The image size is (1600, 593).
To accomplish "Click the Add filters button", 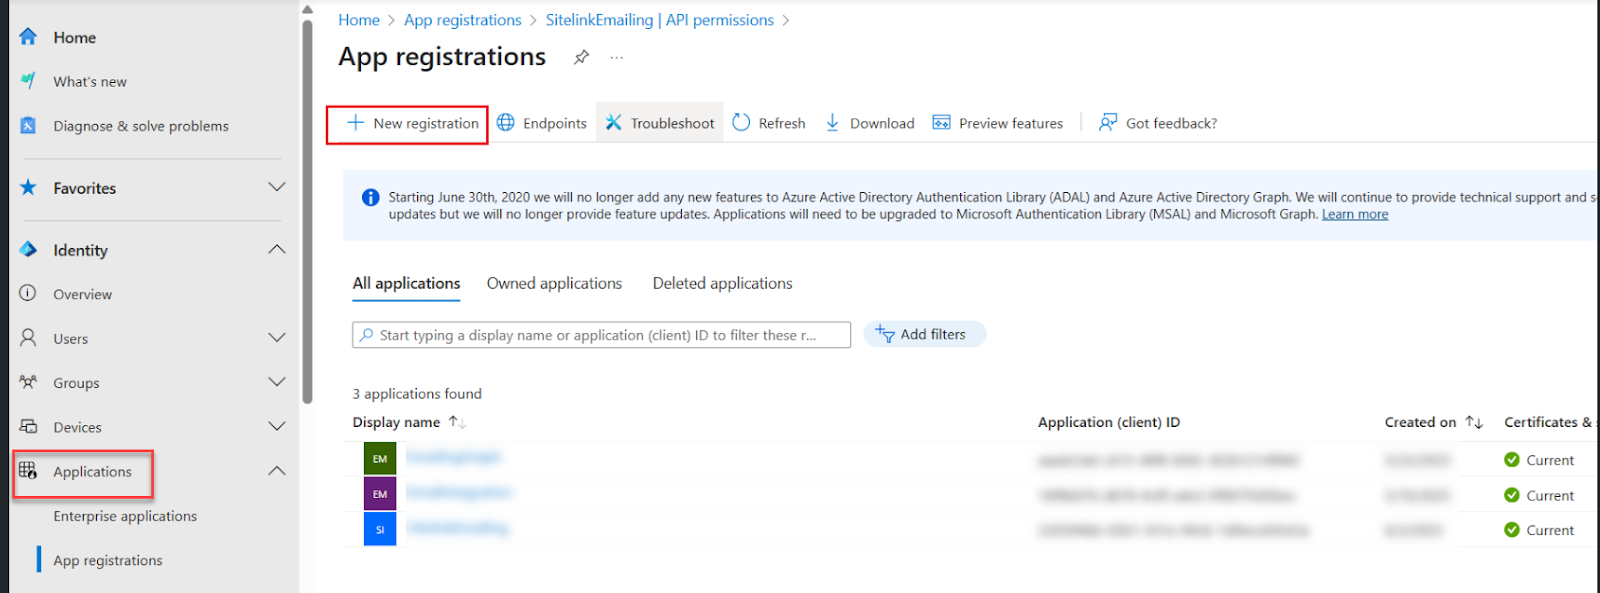I will 925,334.
